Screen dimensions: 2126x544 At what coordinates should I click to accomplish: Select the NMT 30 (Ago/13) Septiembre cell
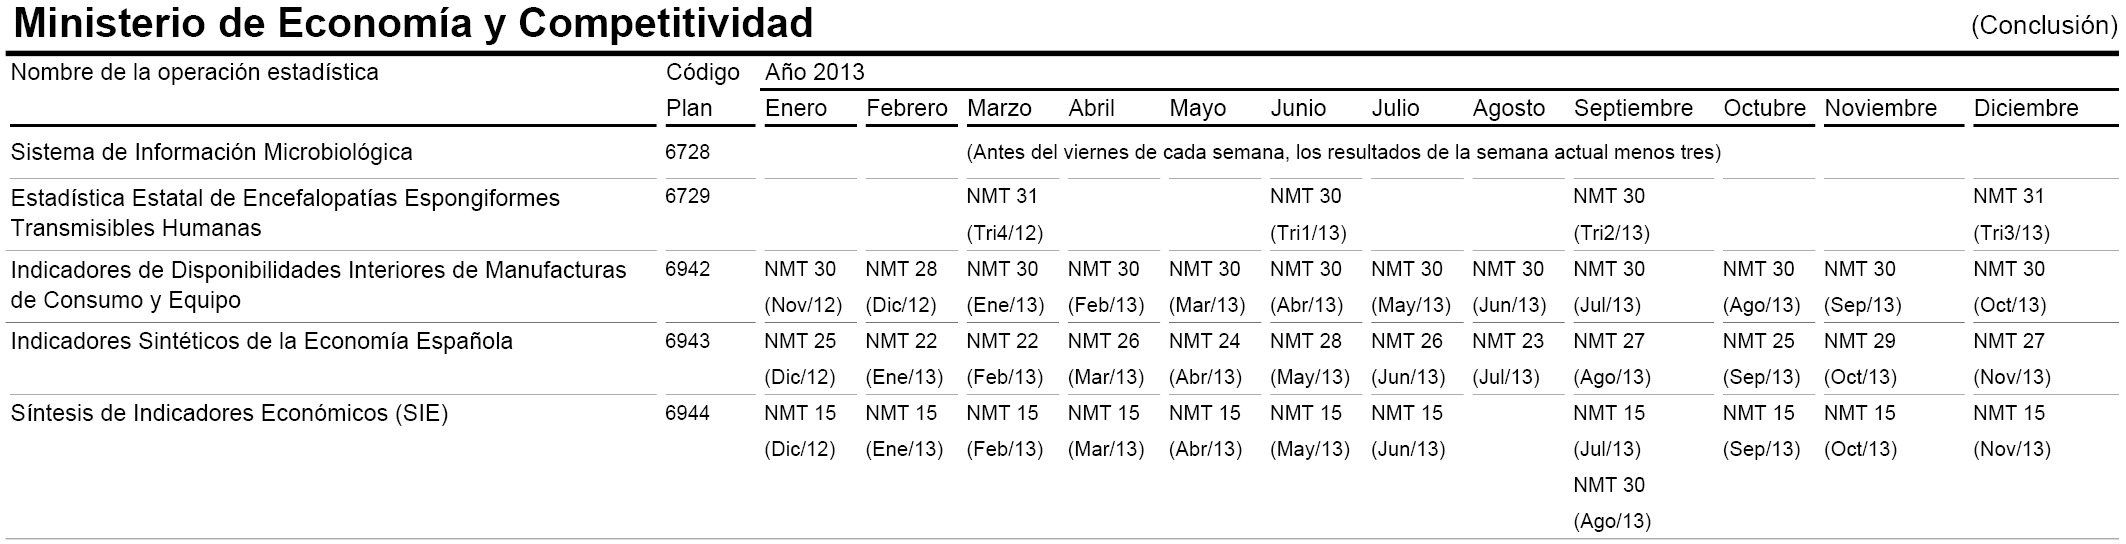click(1612, 503)
